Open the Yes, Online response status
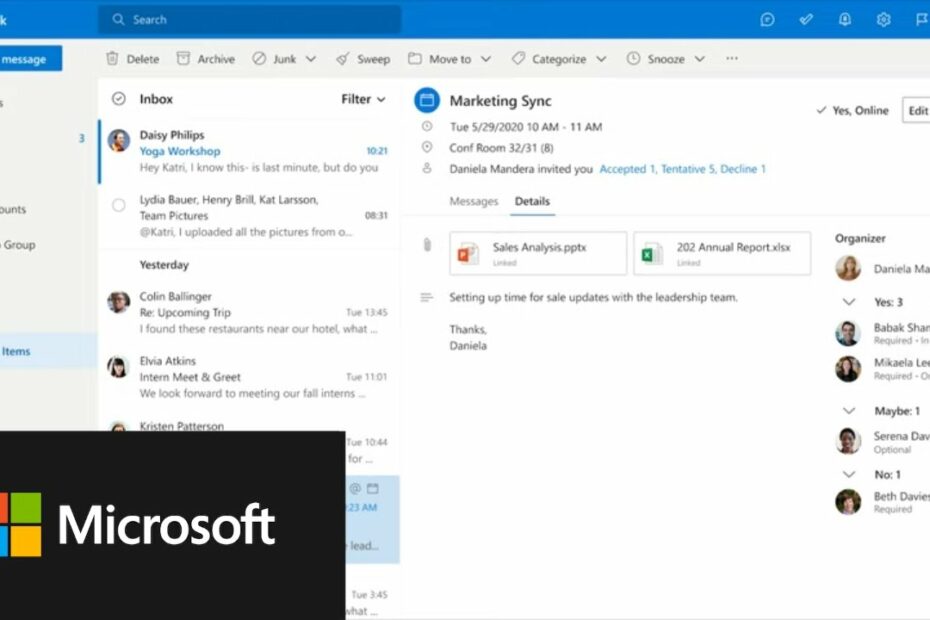930x620 pixels. pyautogui.click(x=852, y=110)
